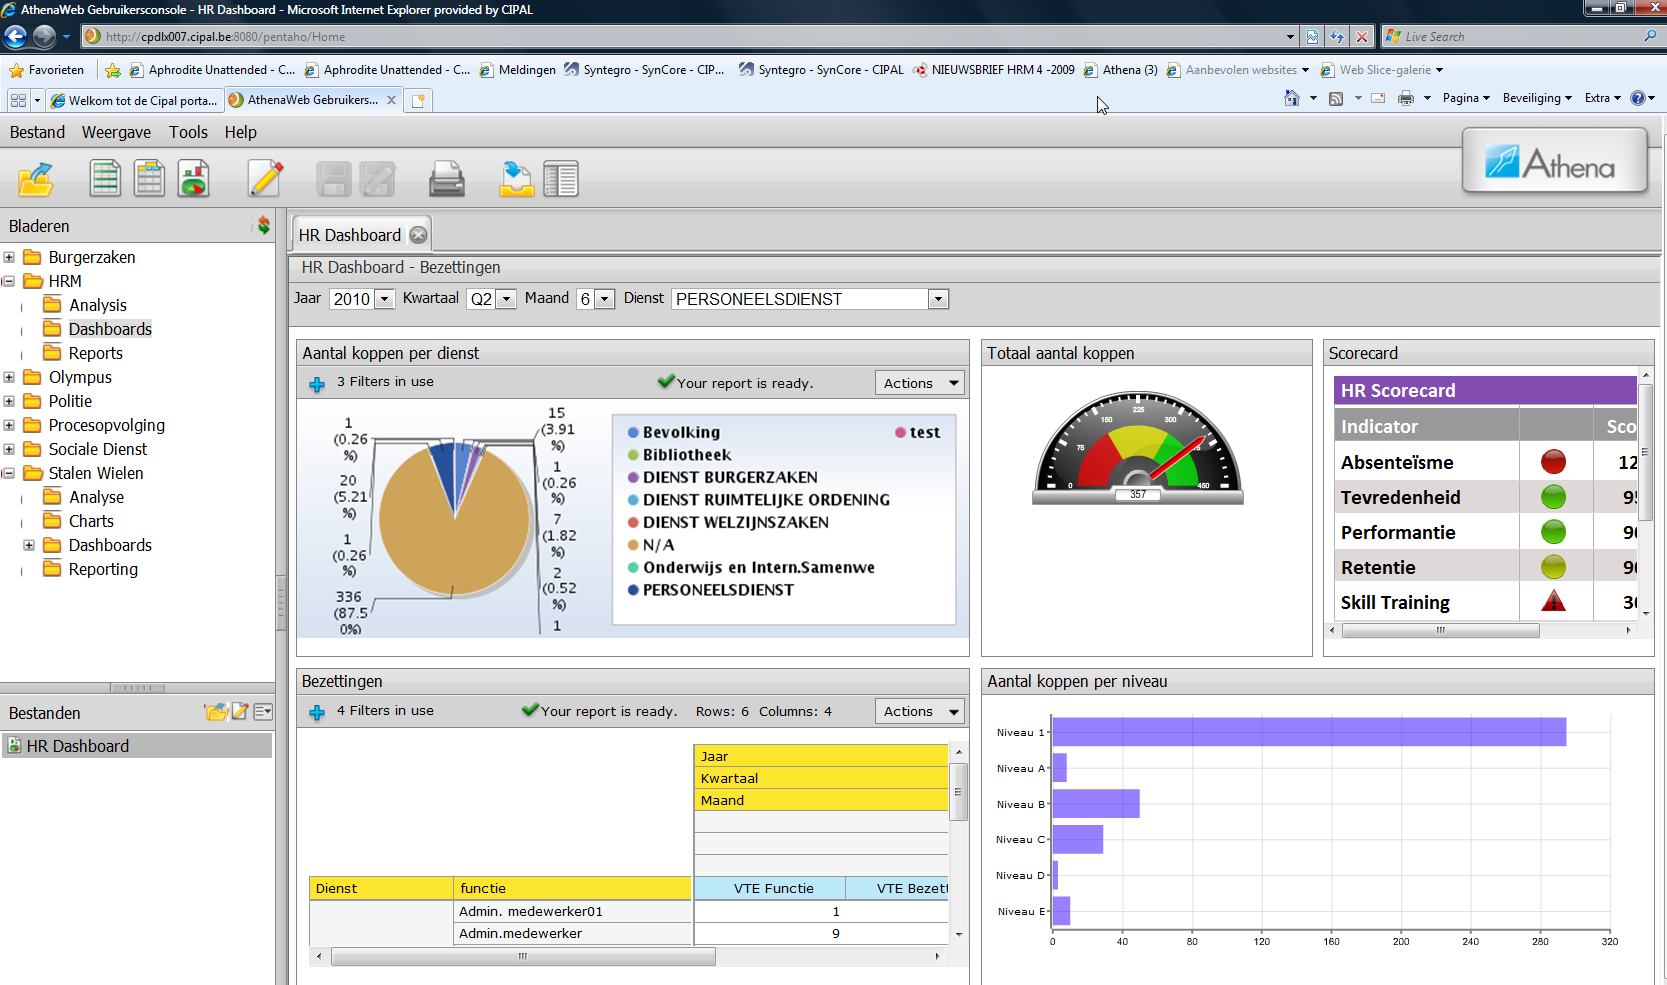This screenshot has height=985, width=1667.
Task: Click the new chart dashboard icon
Action: (194, 179)
